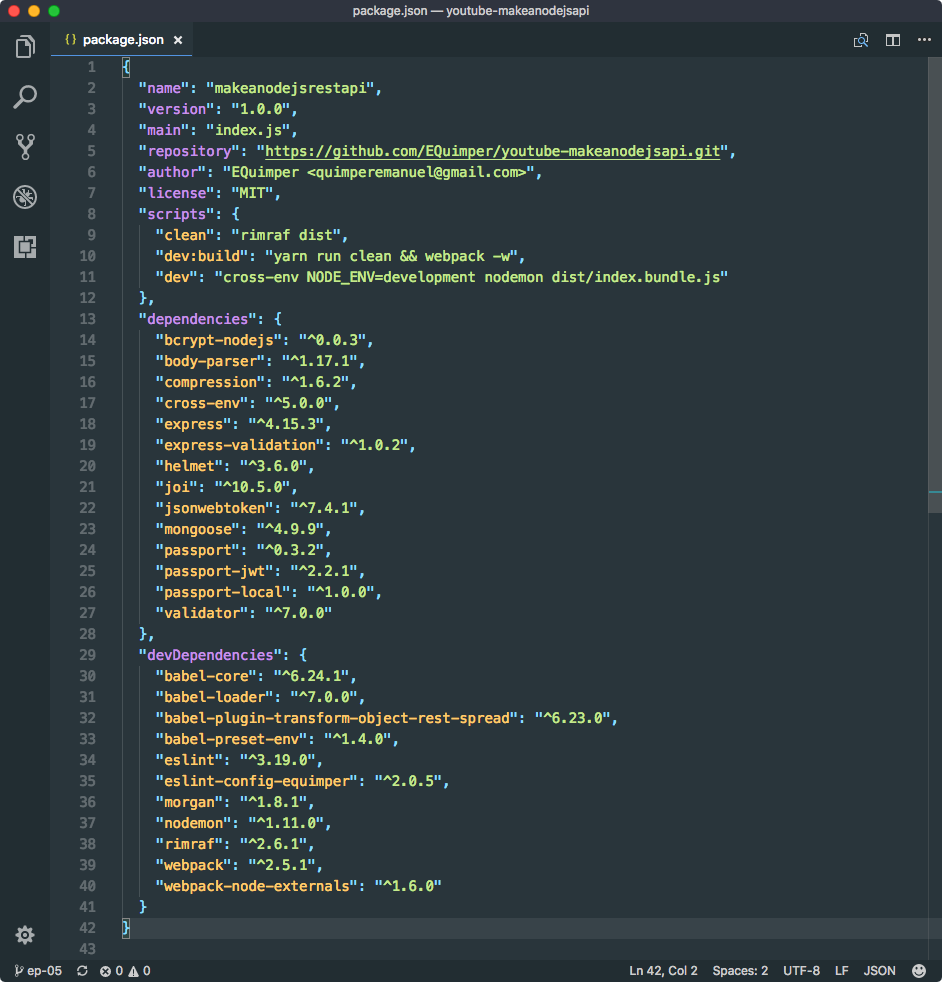Open the JSON language mode picker
Viewport: 942px width, 982px height.
879,970
